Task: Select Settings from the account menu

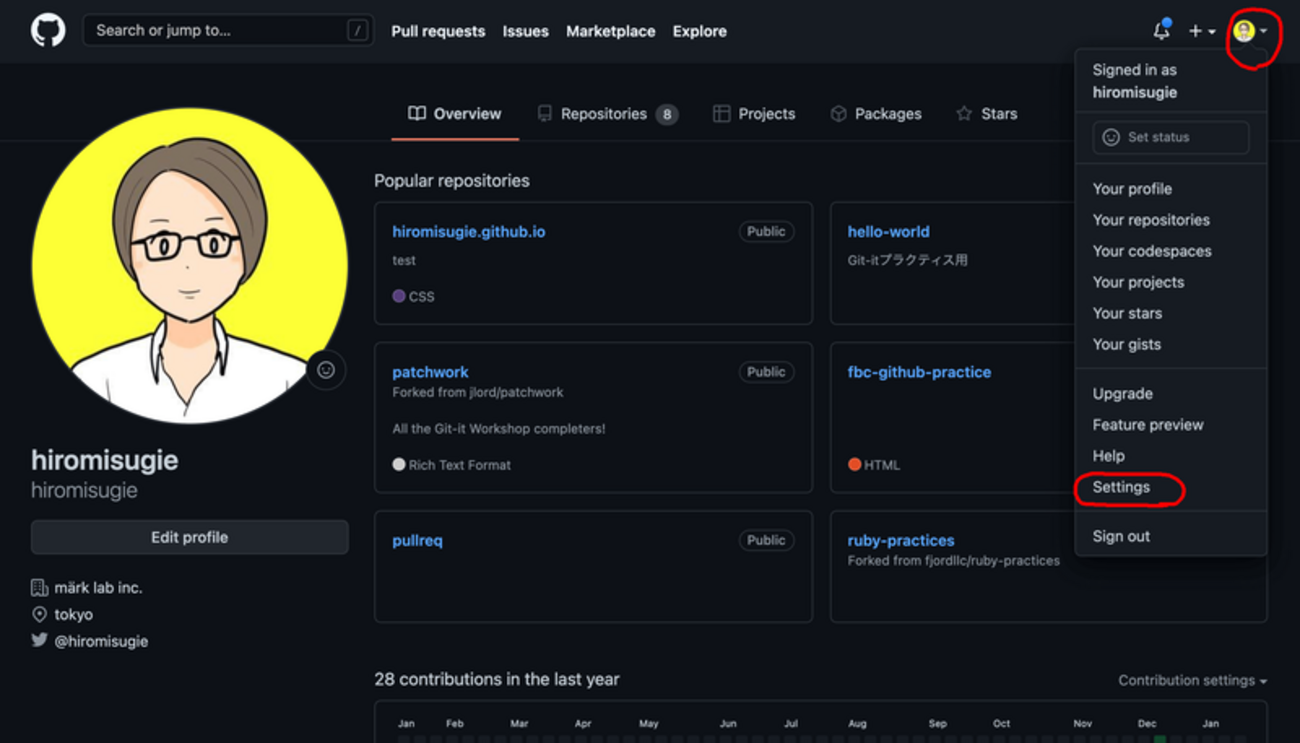Action: (1124, 487)
